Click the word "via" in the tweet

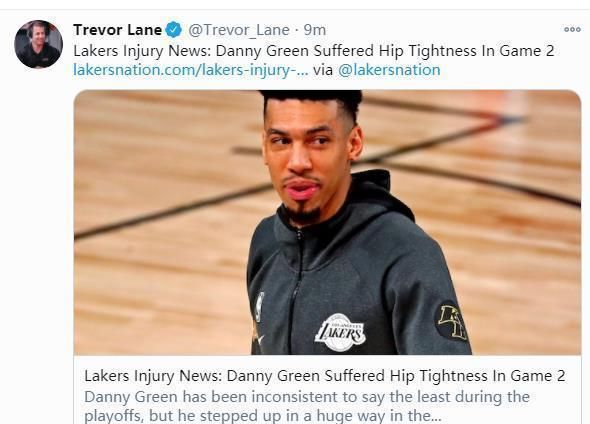[x=323, y=70]
